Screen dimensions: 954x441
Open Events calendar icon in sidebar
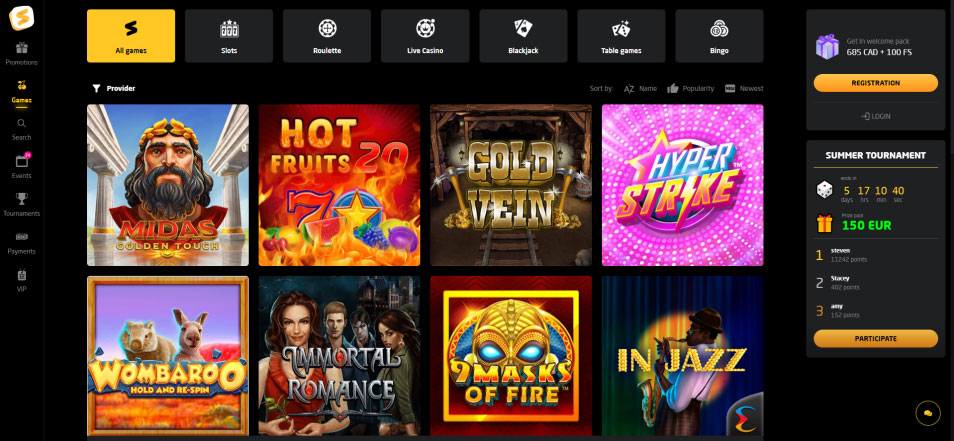tap(22, 161)
